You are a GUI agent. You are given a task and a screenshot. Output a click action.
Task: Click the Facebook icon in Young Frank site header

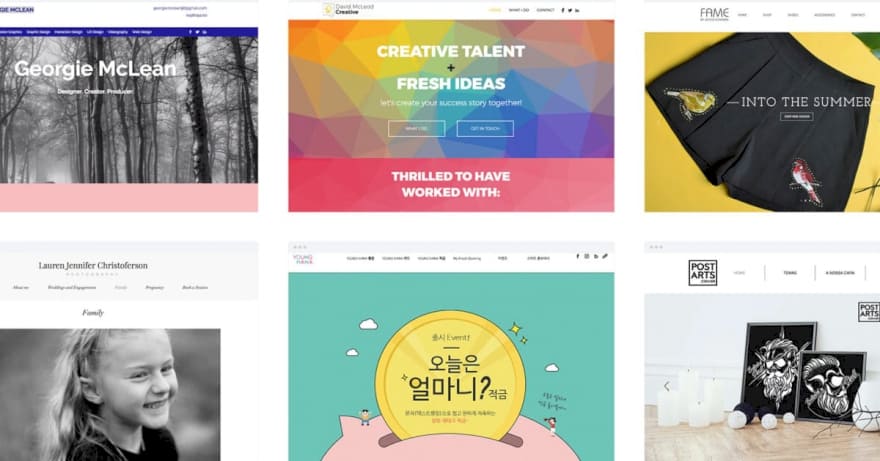(x=578, y=256)
